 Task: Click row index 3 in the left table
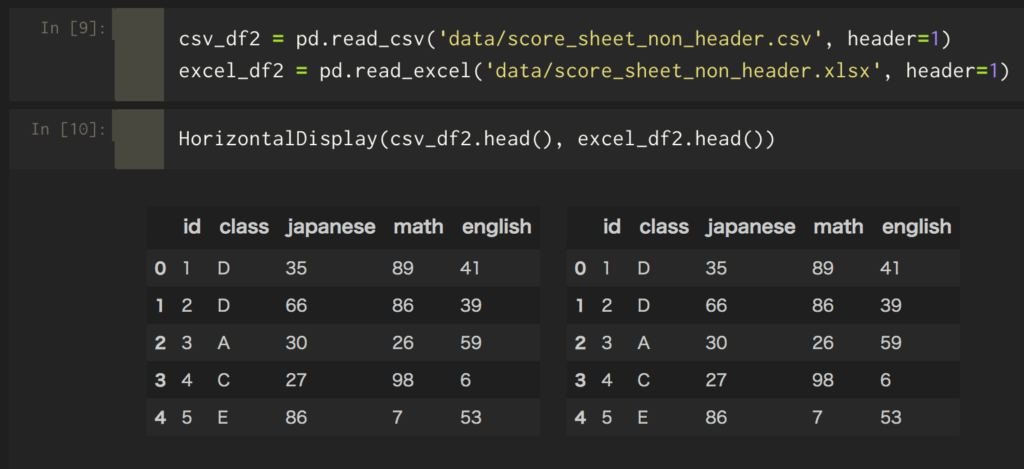[161, 380]
